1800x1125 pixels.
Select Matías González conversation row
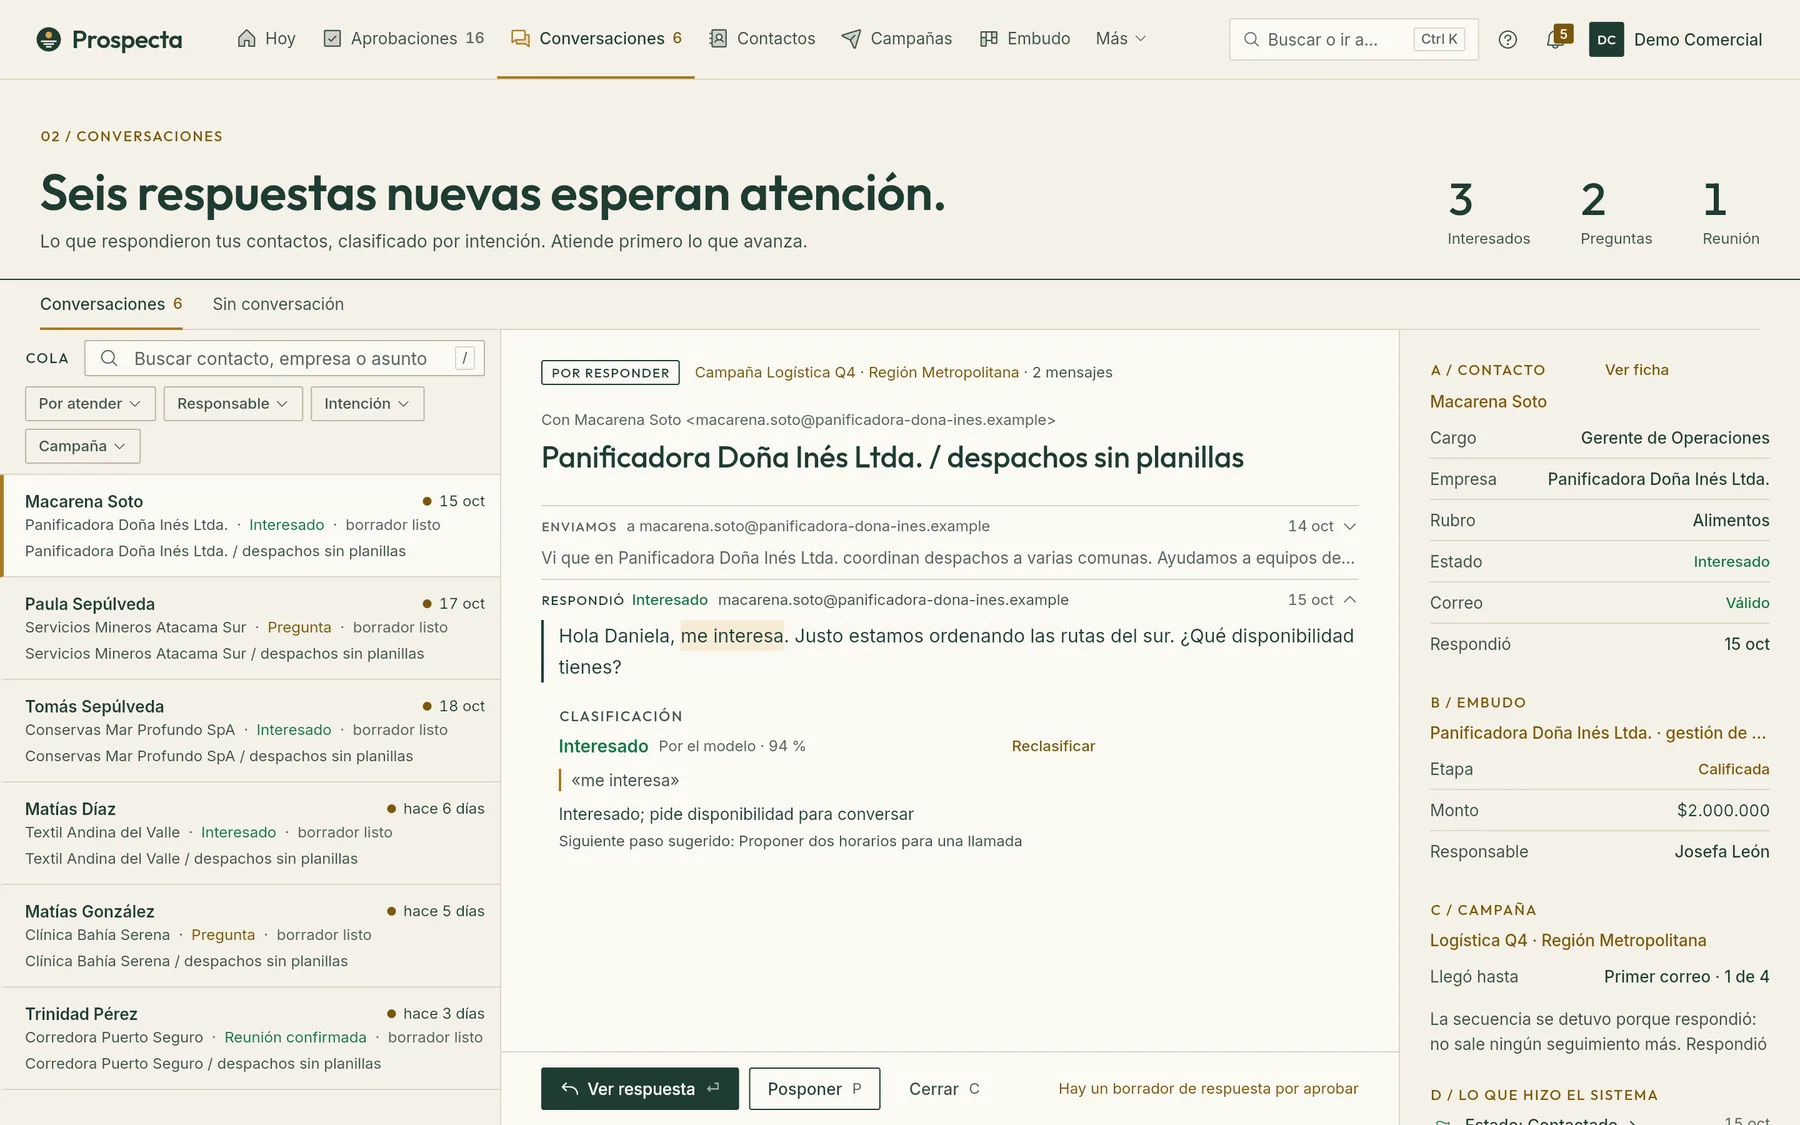pyautogui.click(x=250, y=936)
